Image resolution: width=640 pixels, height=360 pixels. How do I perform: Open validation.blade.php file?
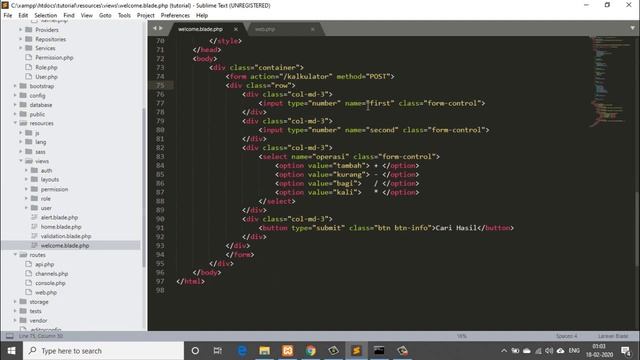point(66,236)
